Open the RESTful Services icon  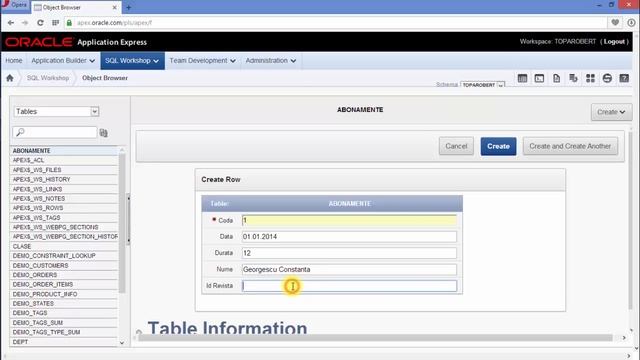tap(607, 78)
